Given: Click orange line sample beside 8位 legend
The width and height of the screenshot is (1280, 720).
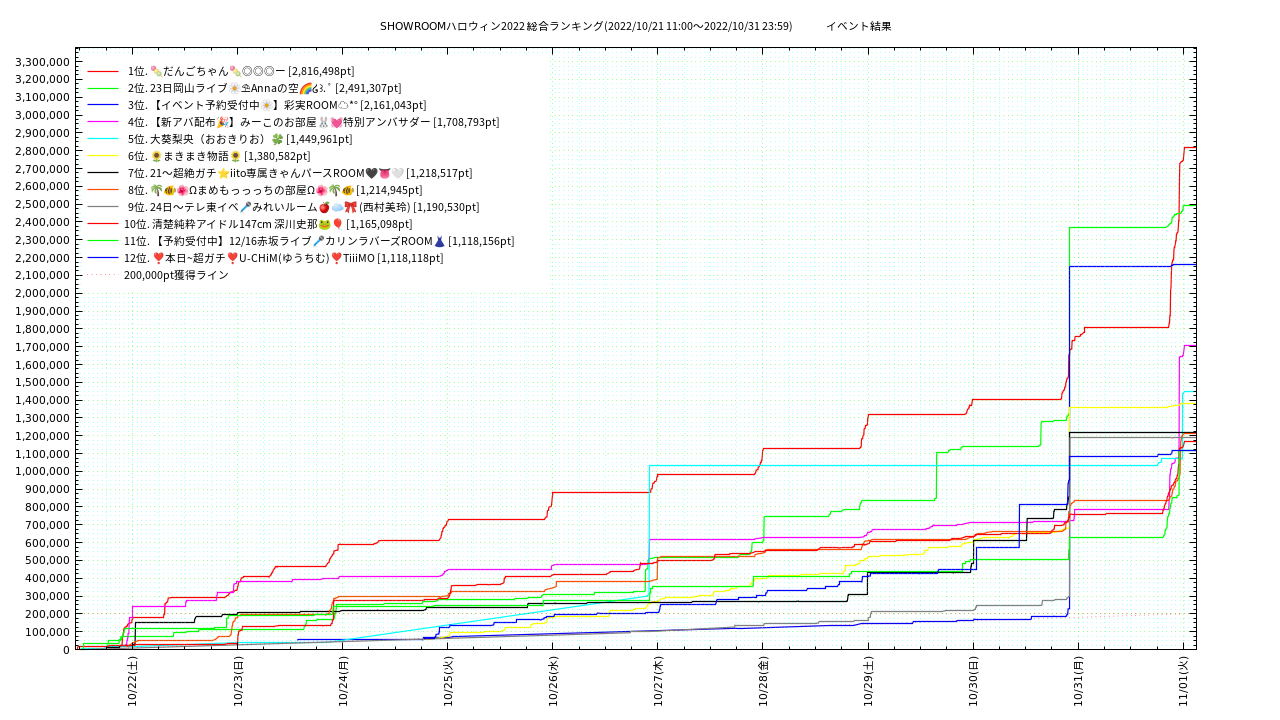Looking at the screenshot, I should pyautogui.click(x=103, y=190).
